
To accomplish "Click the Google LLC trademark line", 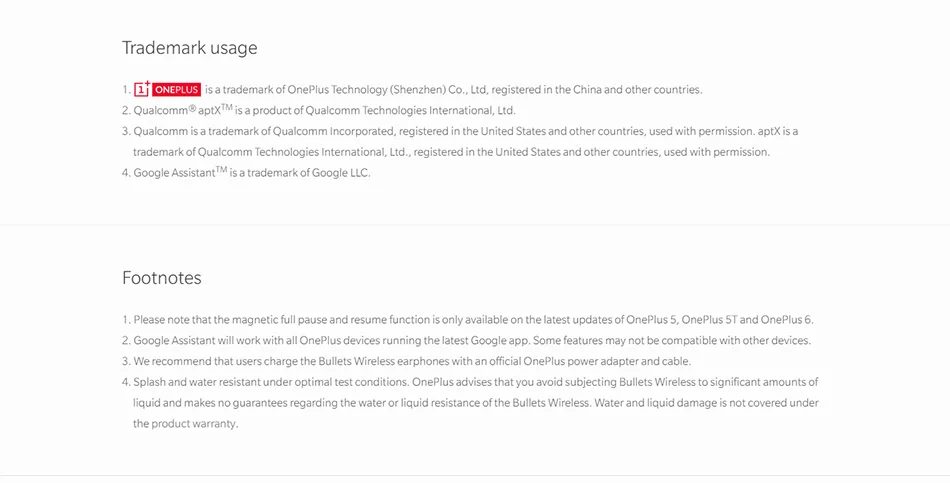I will pyautogui.click(x=251, y=173).
